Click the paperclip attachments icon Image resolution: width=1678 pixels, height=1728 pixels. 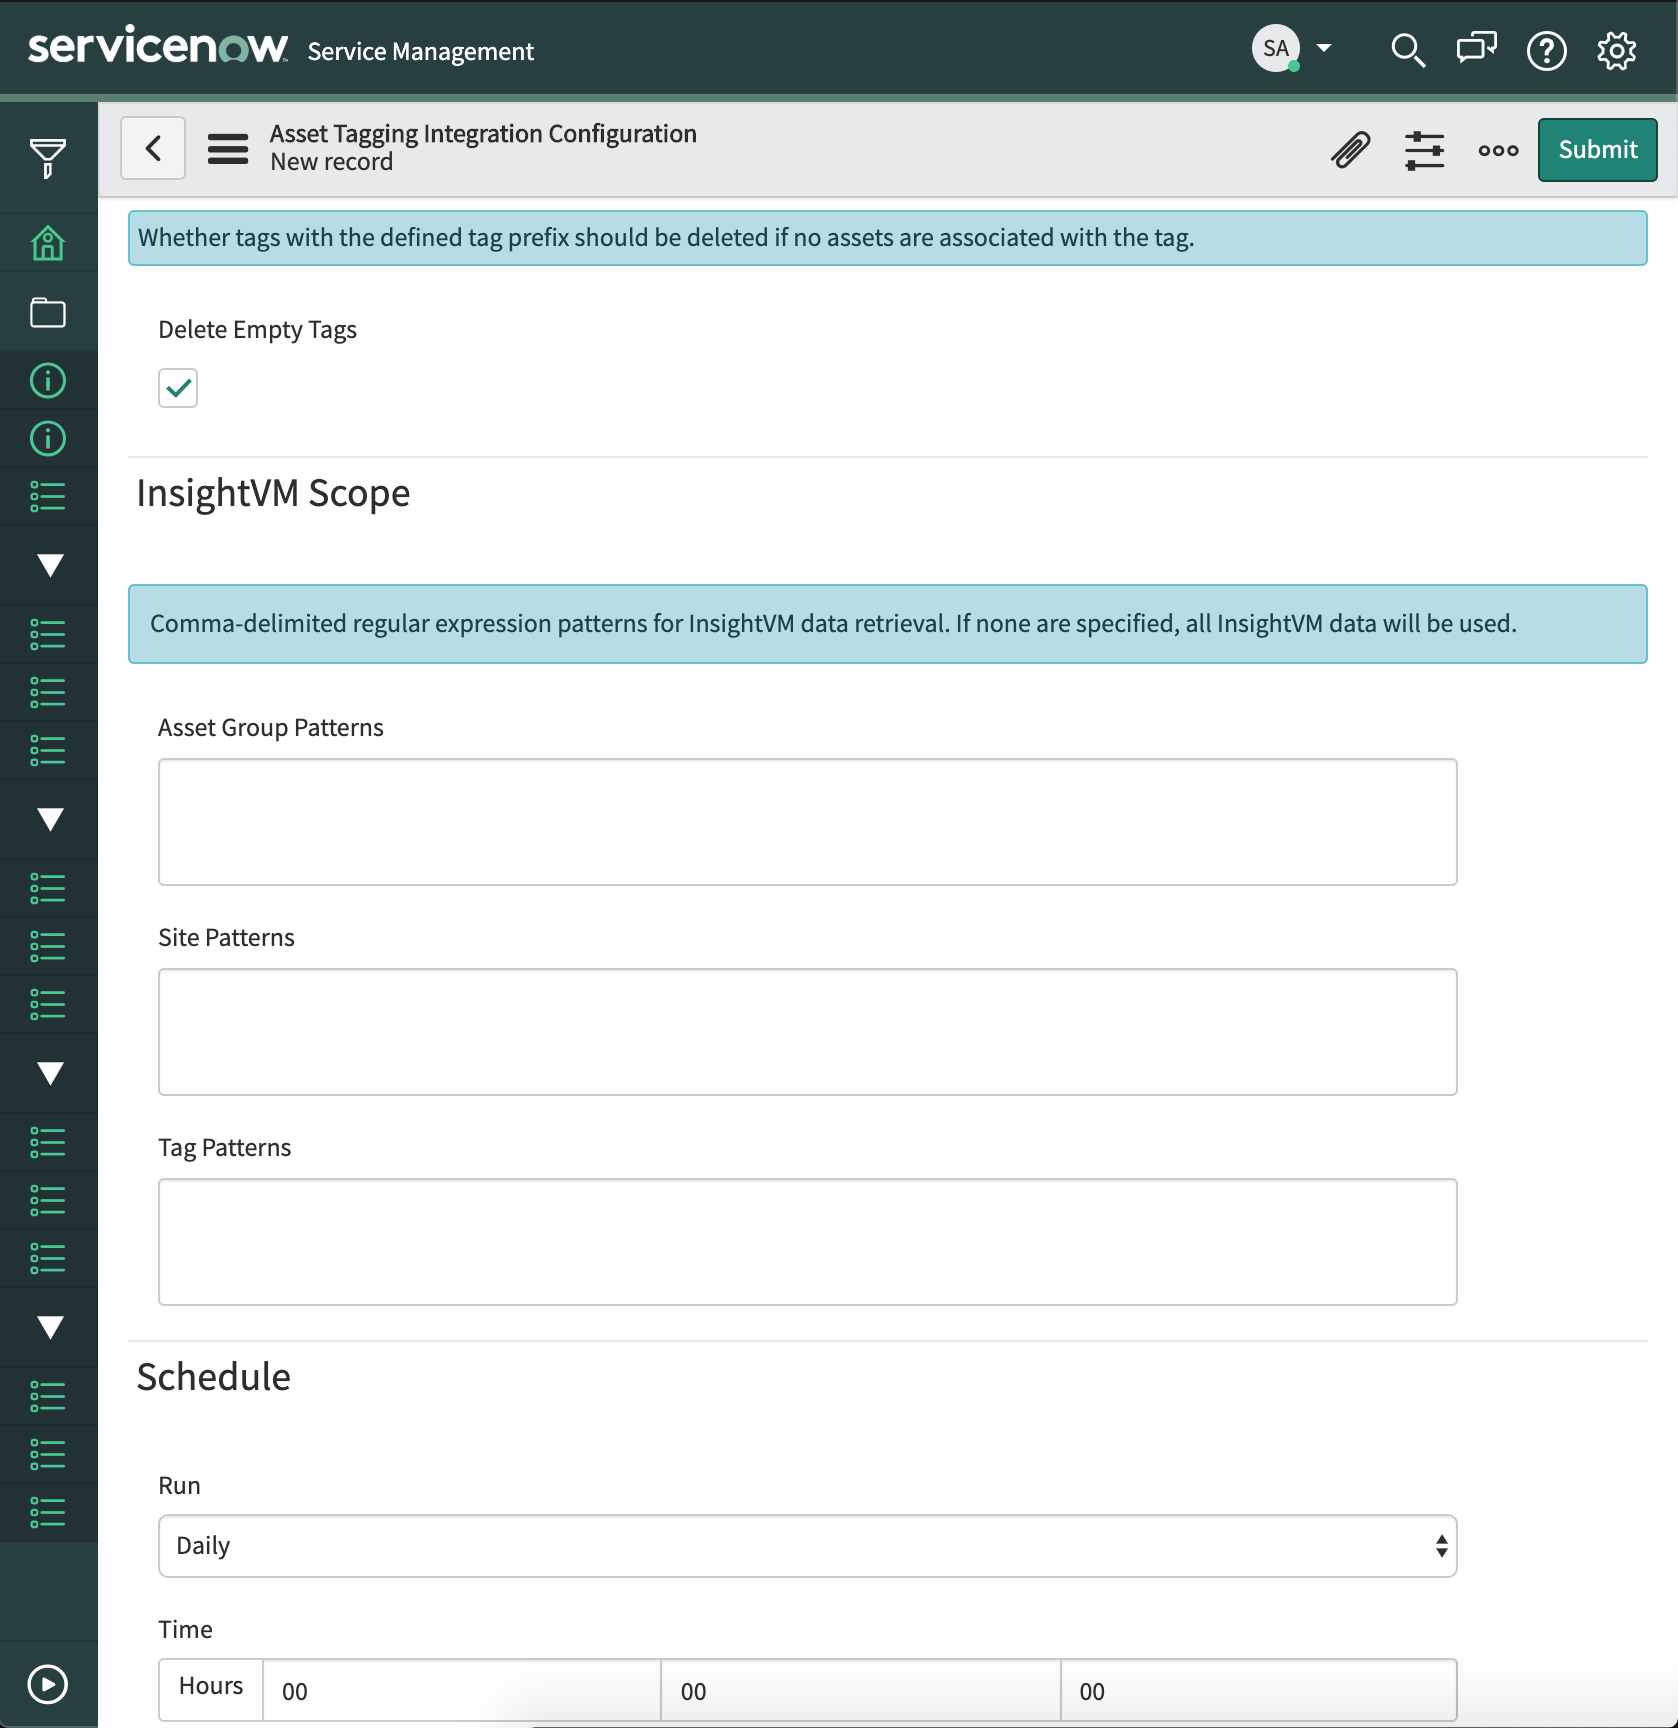coord(1350,150)
